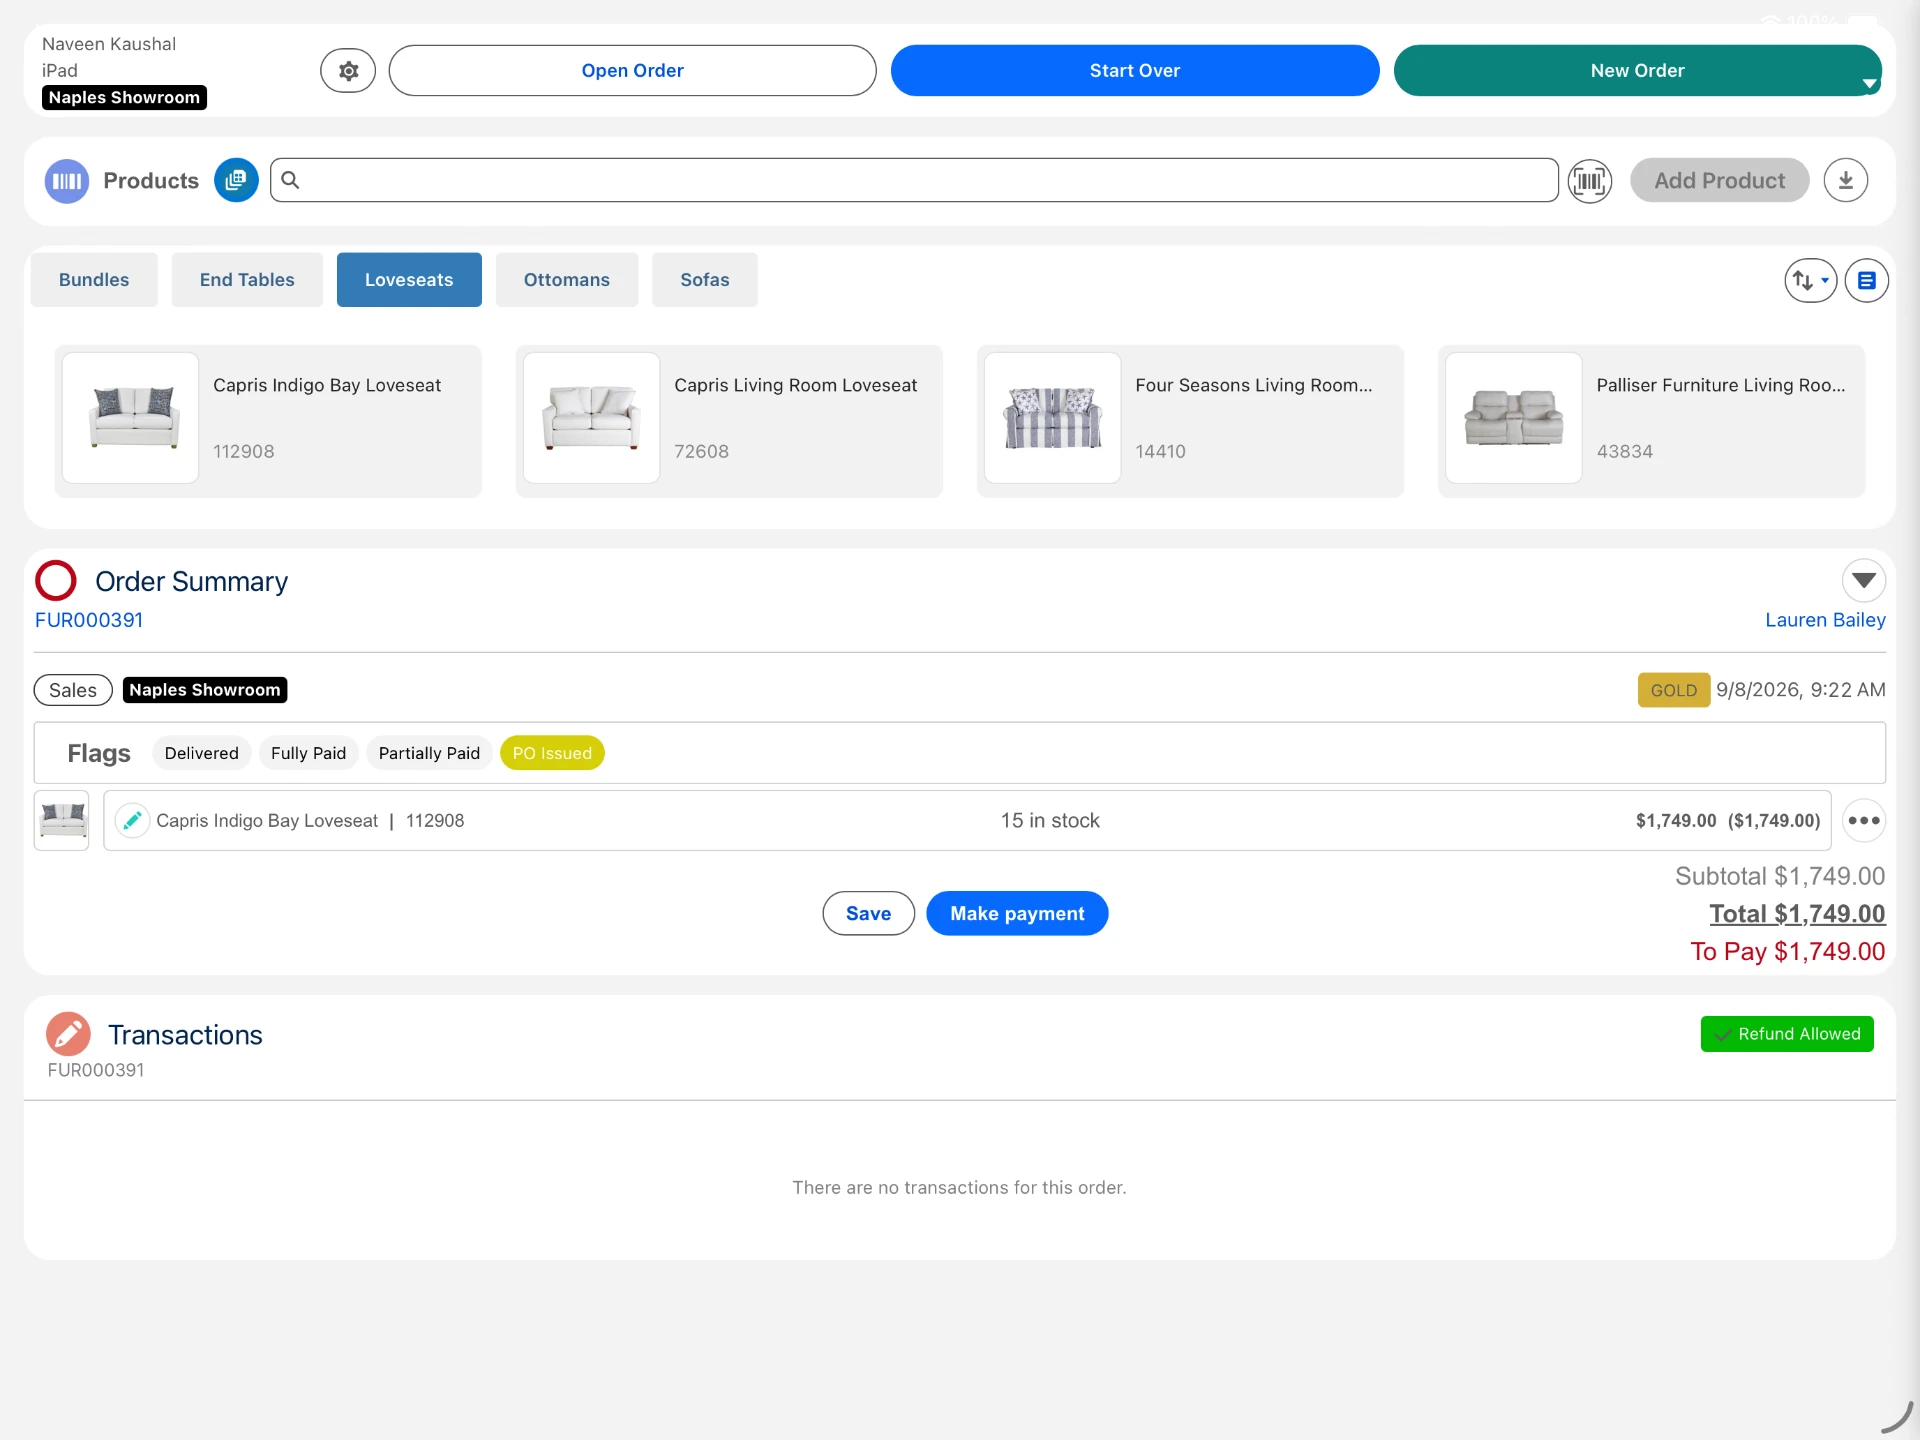Open the blue product catalog copy icon
The image size is (1920, 1440).
pyautogui.click(x=236, y=180)
